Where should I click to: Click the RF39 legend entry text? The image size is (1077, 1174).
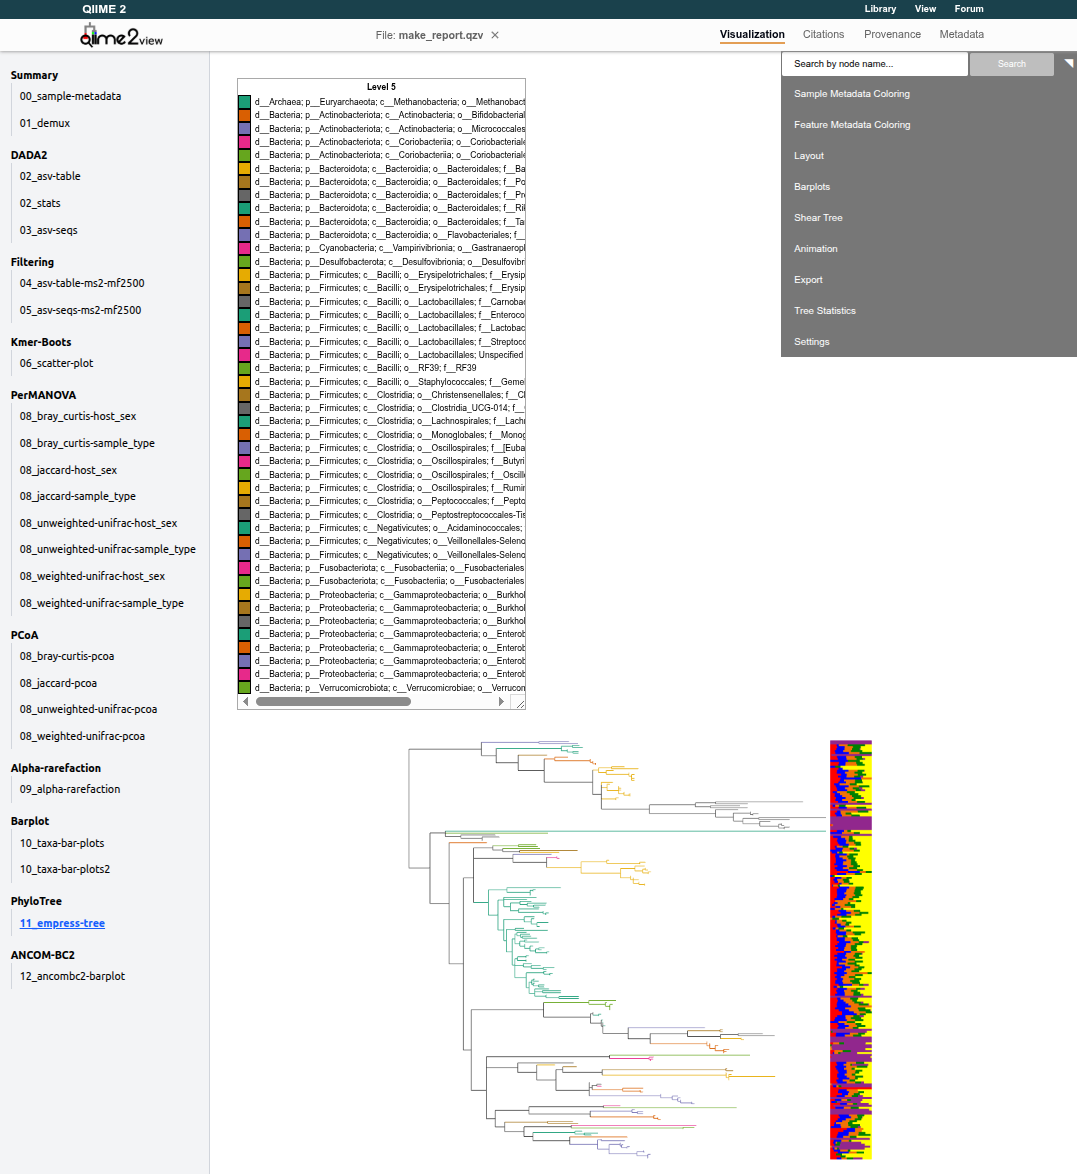365,368
